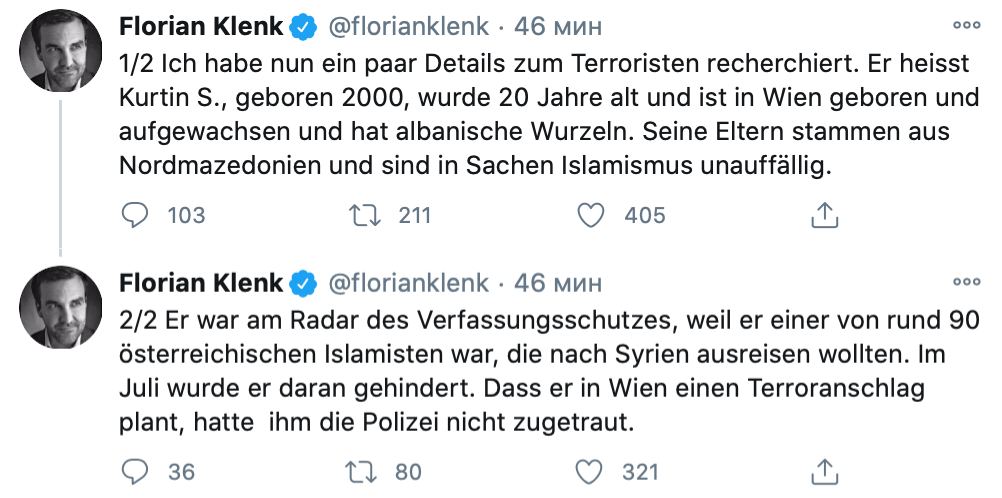Like the first tweet with 405 likes
Image resolution: width=1002 pixels, height=498 pixels.
click(594, 214)
